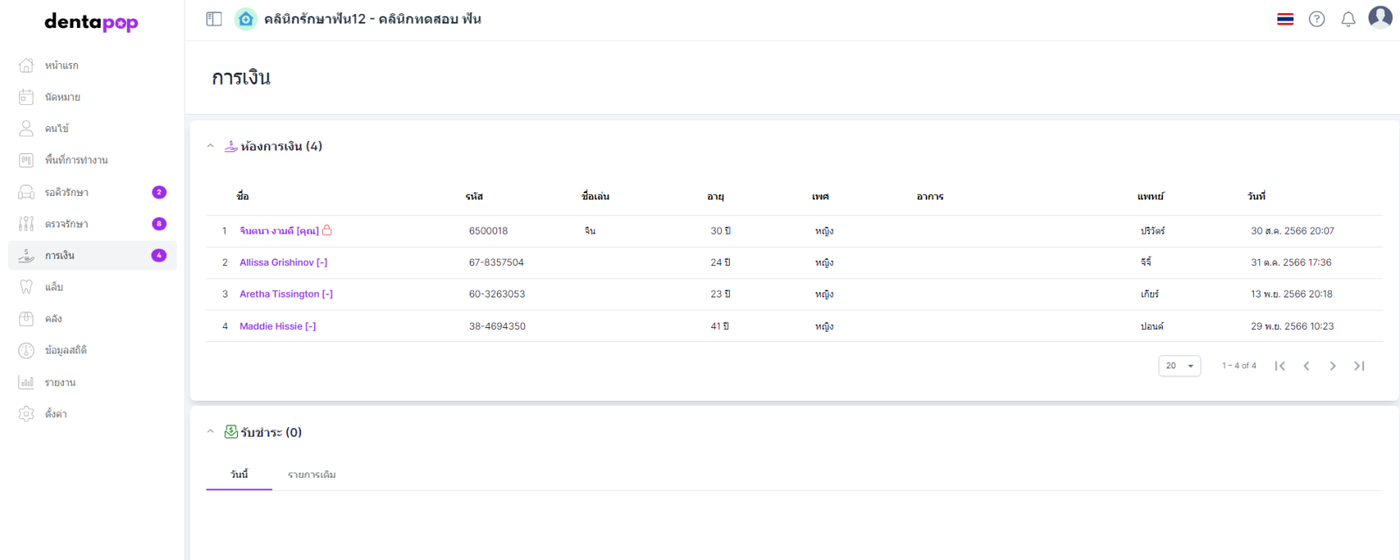The width and height of the screenshot is (1400, 560).
Task: Click the clinic home badge icon
Action: tap(246, 19)
